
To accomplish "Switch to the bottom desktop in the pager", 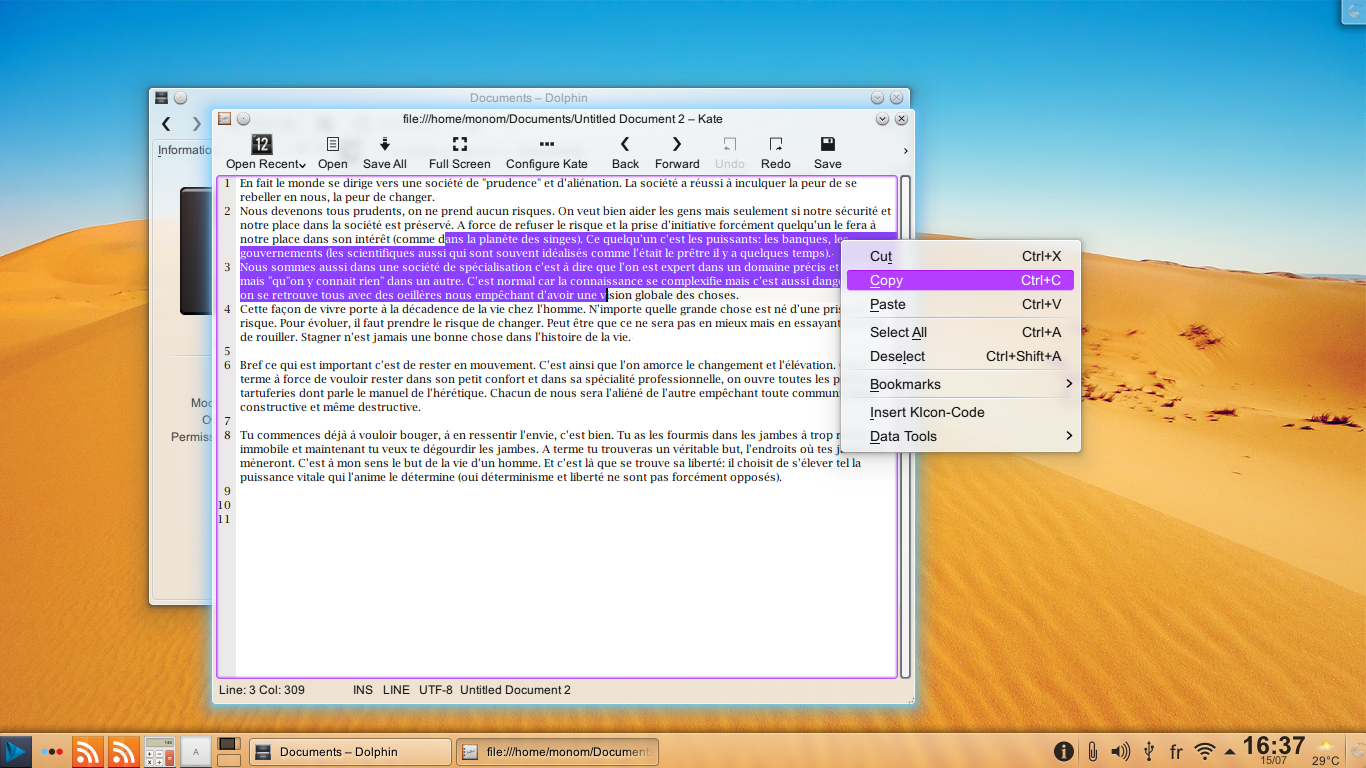I will tap(229, 760).
